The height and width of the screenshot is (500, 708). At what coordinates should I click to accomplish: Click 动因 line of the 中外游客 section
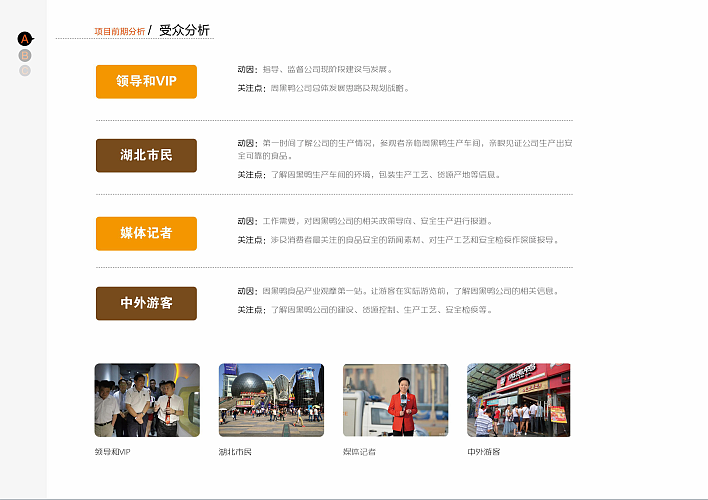click(x=398, y=291)
